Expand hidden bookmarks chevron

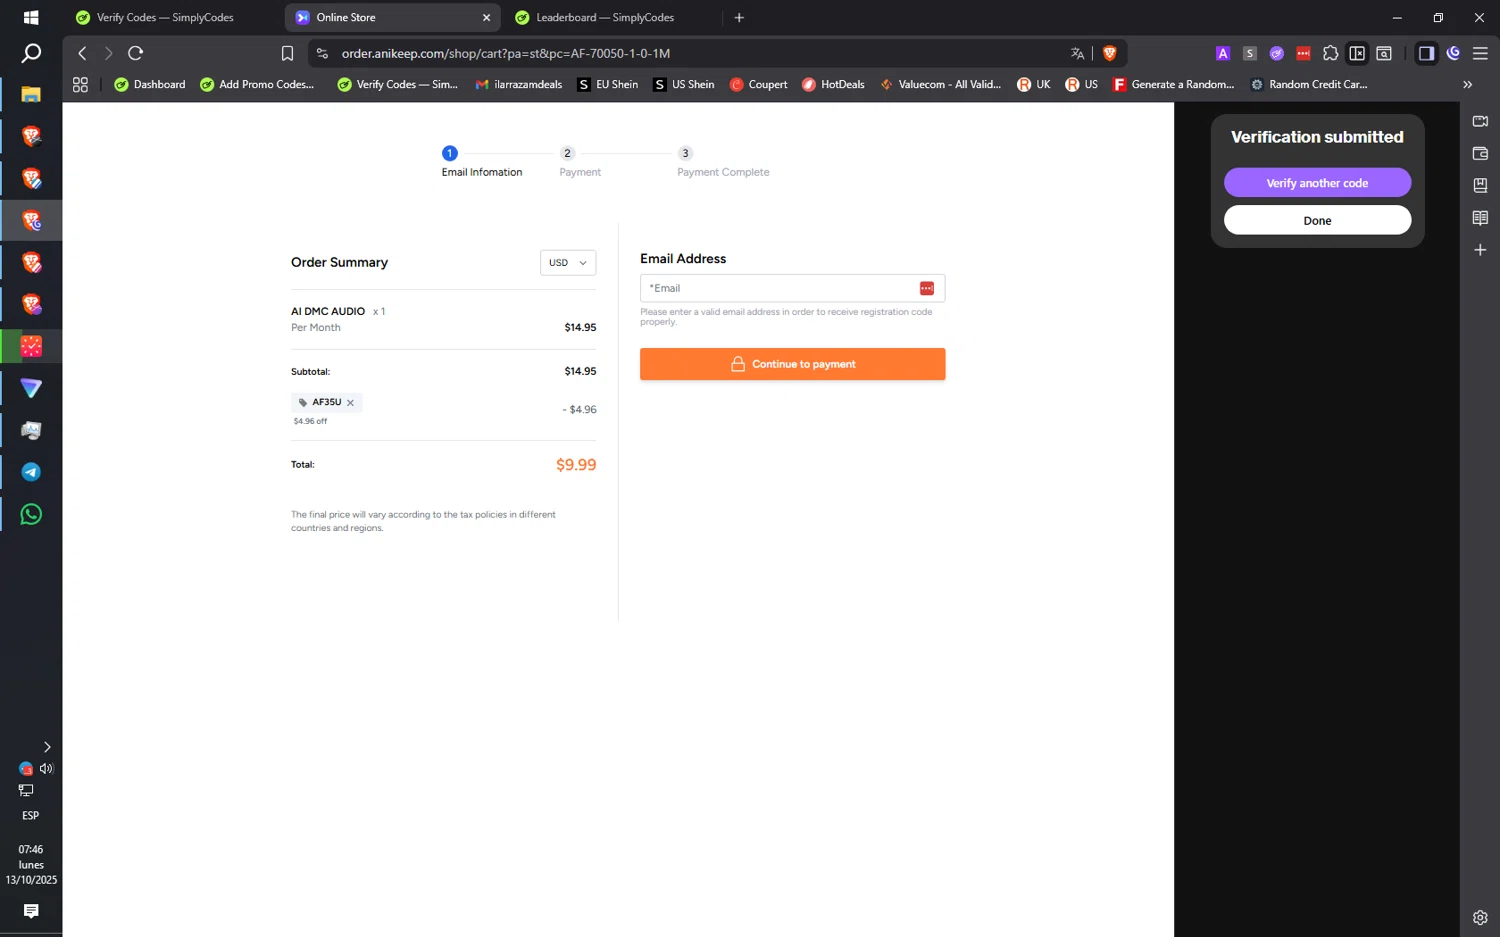pos(1467,84)
